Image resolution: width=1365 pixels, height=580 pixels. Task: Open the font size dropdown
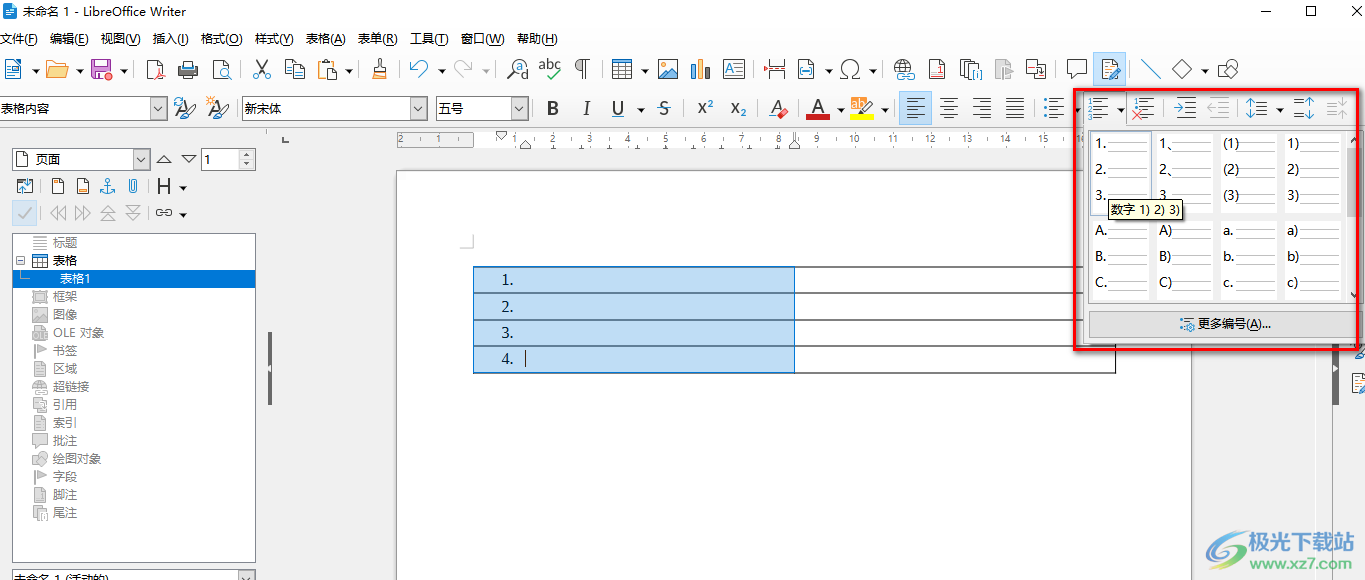(x=519, y=108)
